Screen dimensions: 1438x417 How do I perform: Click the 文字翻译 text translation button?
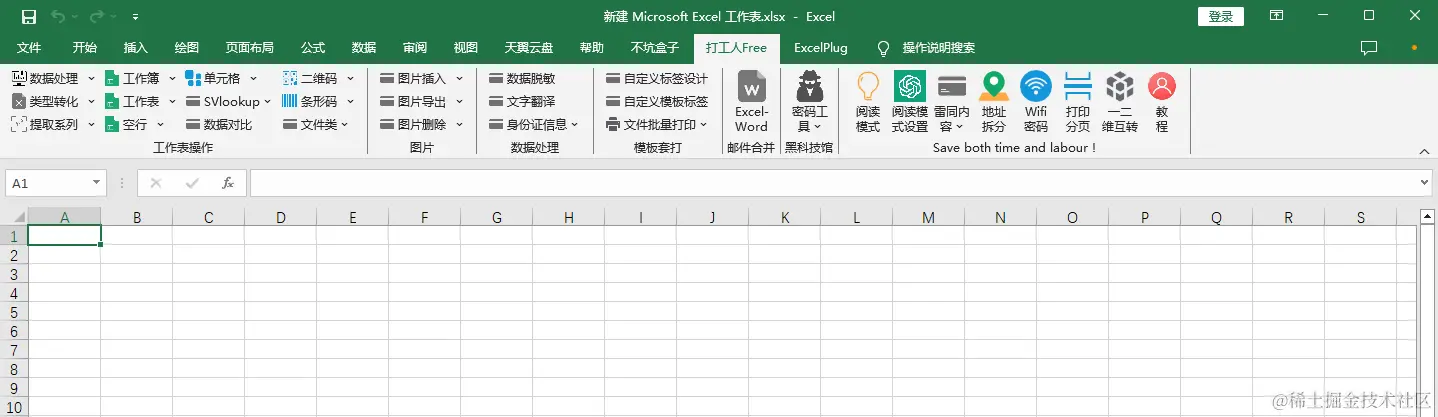[521, 101]
